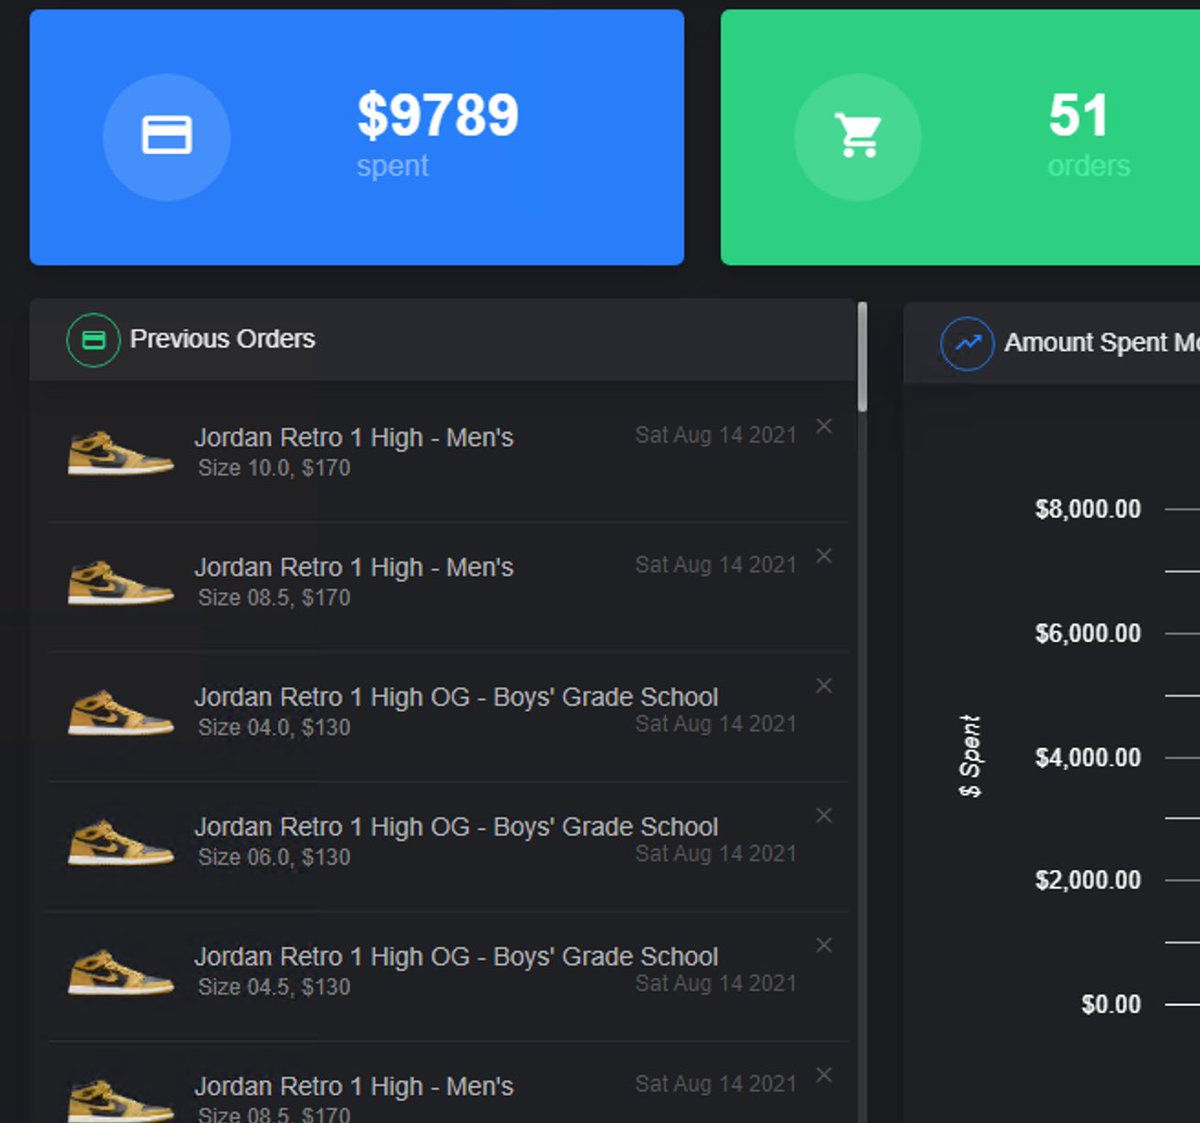Click the Boys' Grade School title above Size 06.0
Screen dimensions: 1200x1123
click(x=456, y=827)
